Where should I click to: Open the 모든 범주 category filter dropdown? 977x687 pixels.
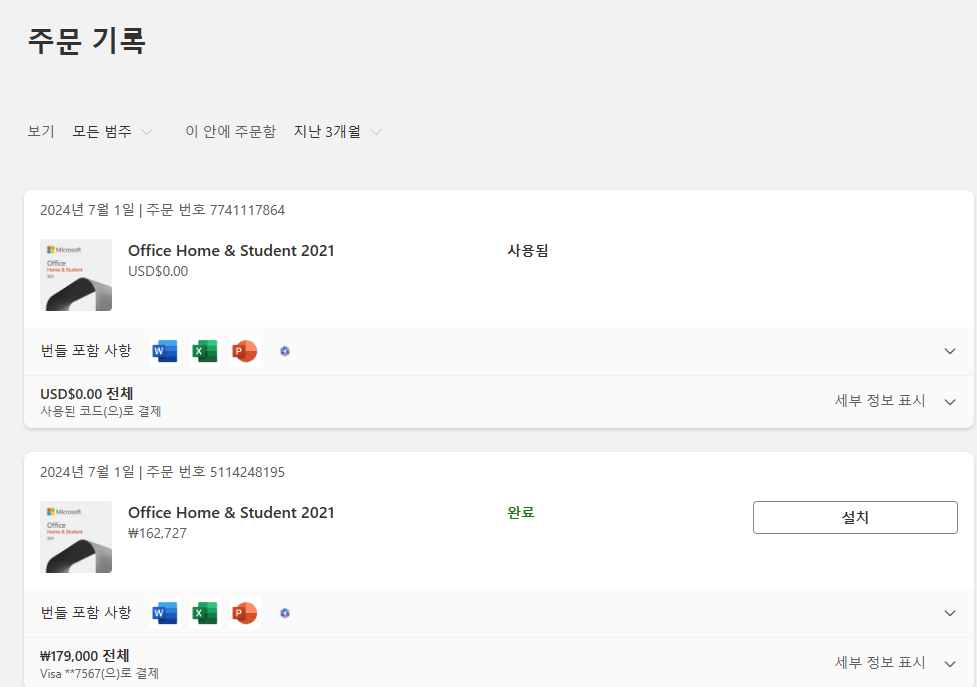click(112, 131)
